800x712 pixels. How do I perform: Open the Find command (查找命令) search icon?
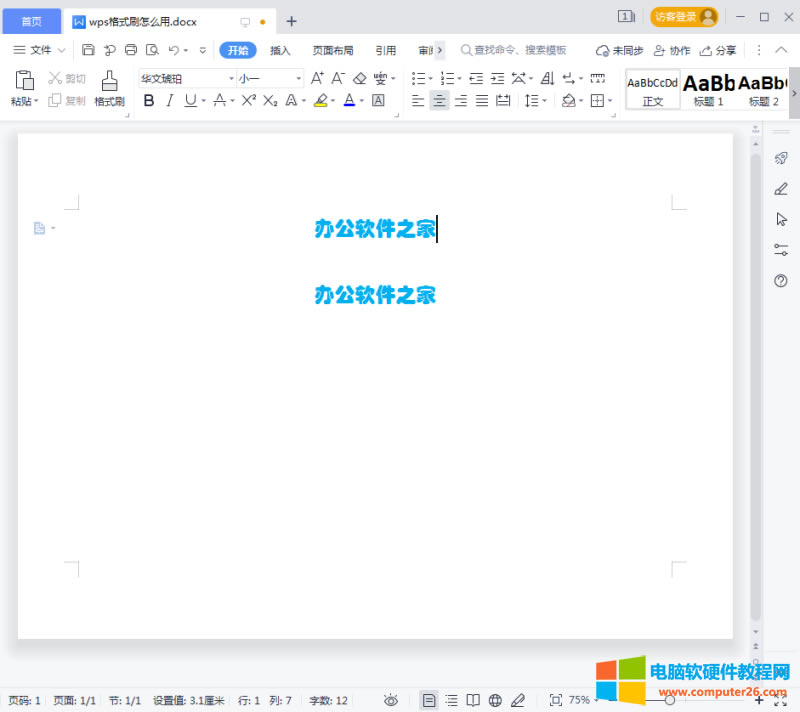pos(466,50)
